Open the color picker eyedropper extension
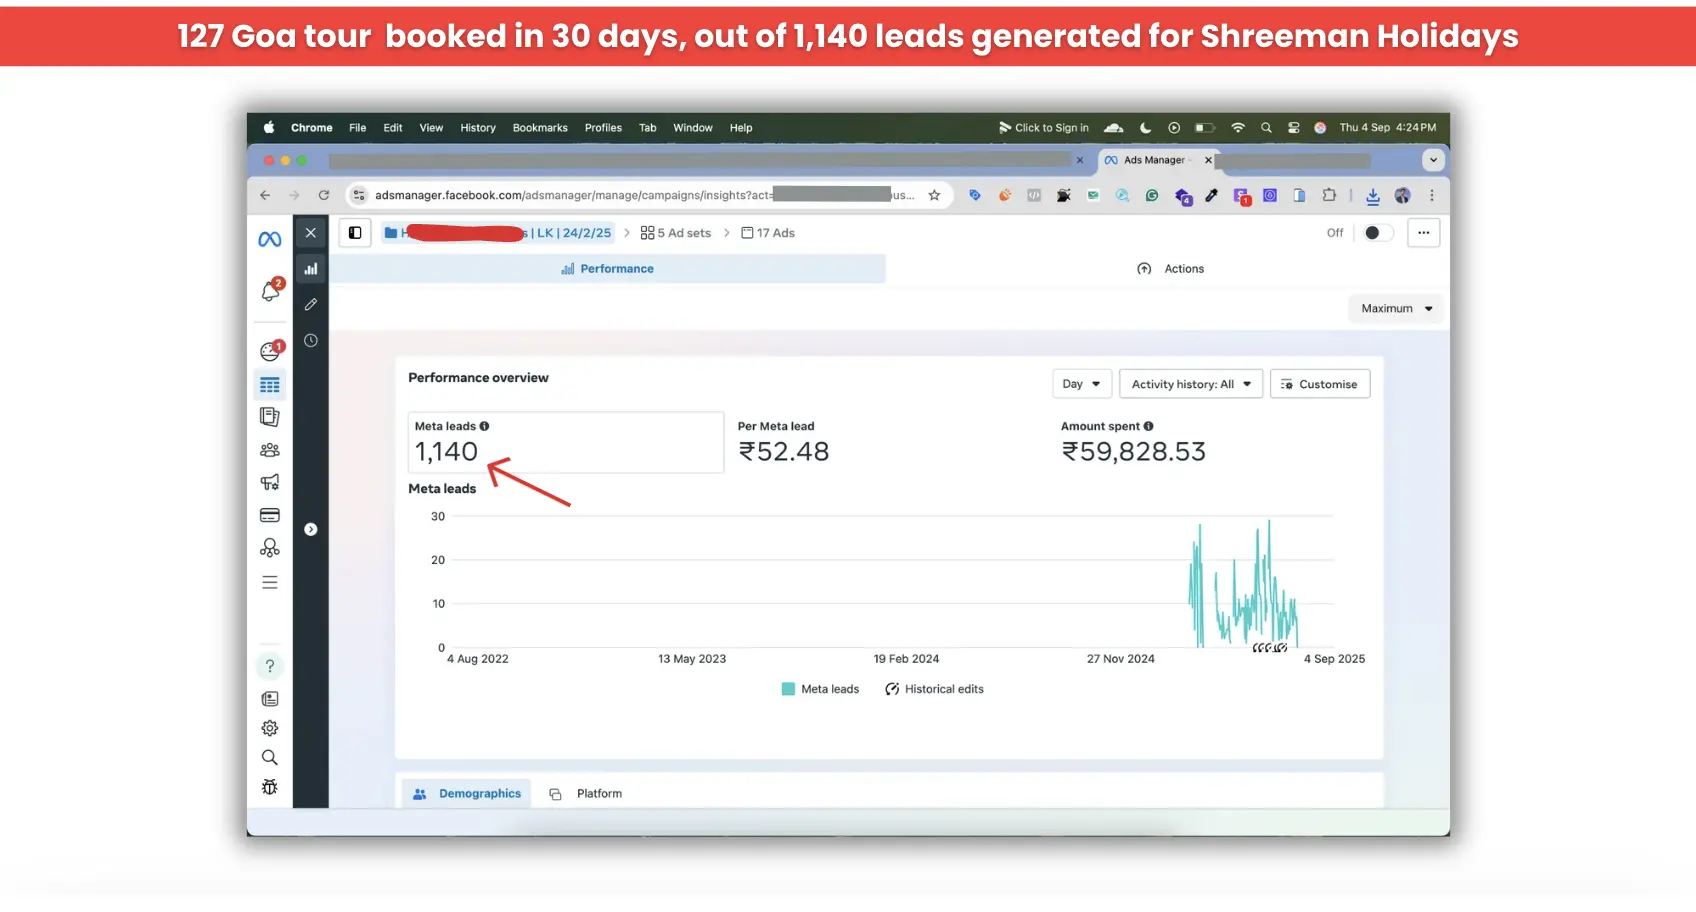This screenshot has width=1696, height=912. [x=1211, y=196]
